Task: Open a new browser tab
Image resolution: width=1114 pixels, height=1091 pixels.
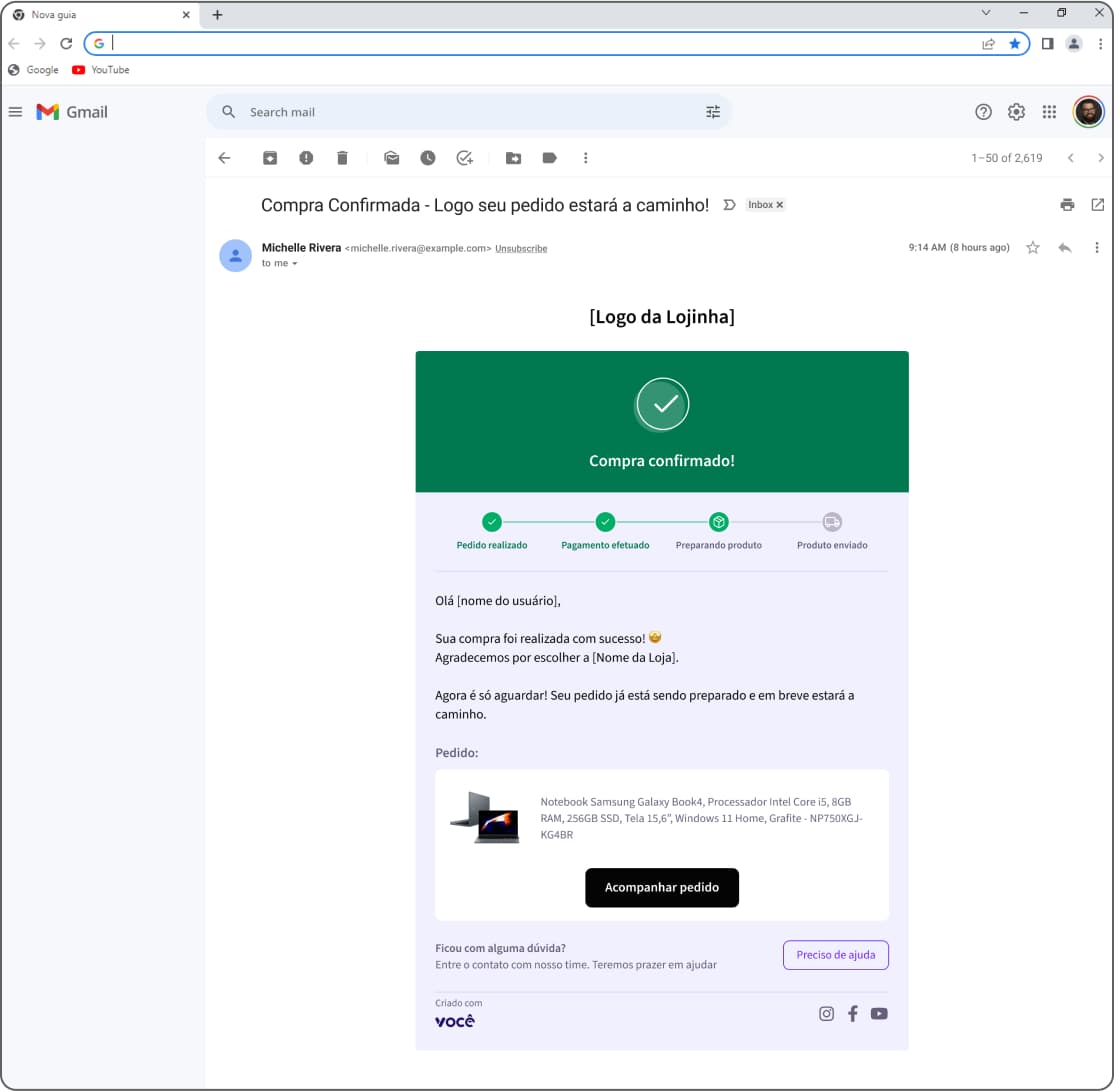Action: pyautogui.click(x=217, y=15)
